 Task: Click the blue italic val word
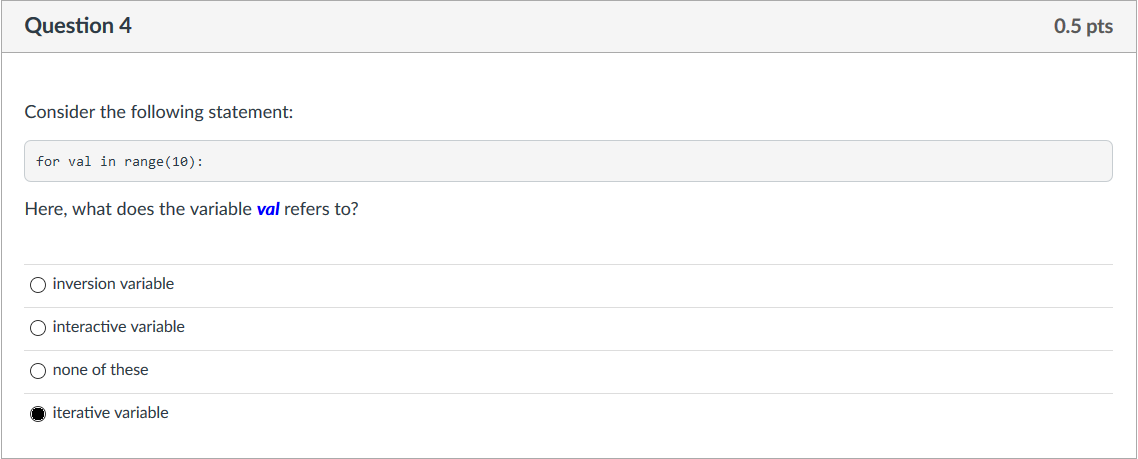[x=268, y=209]
